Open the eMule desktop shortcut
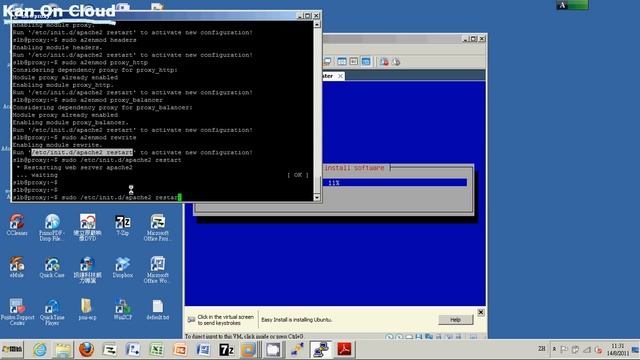This screenshot has height=360, width=640. click(17, 267)
